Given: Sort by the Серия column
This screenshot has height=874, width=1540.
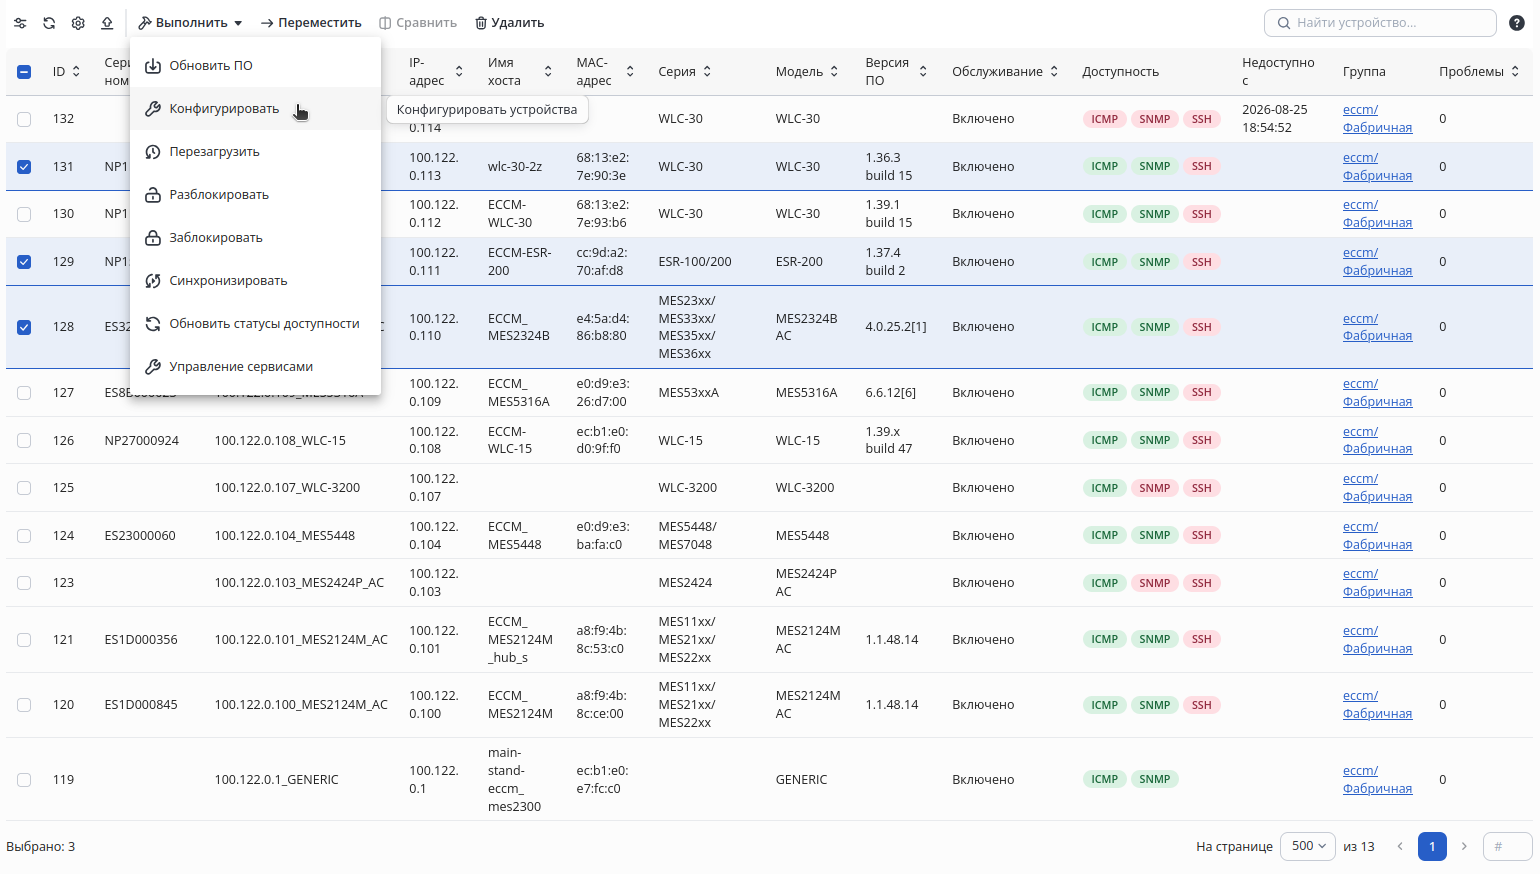Looking at the screenshot, I should point(685,72).
